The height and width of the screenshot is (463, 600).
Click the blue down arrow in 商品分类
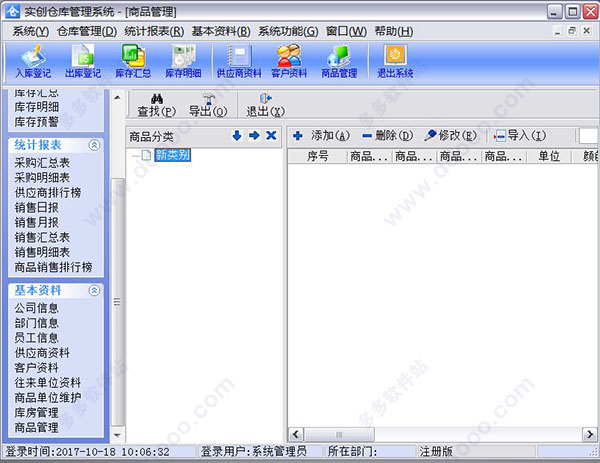click(x=237, y=135)
